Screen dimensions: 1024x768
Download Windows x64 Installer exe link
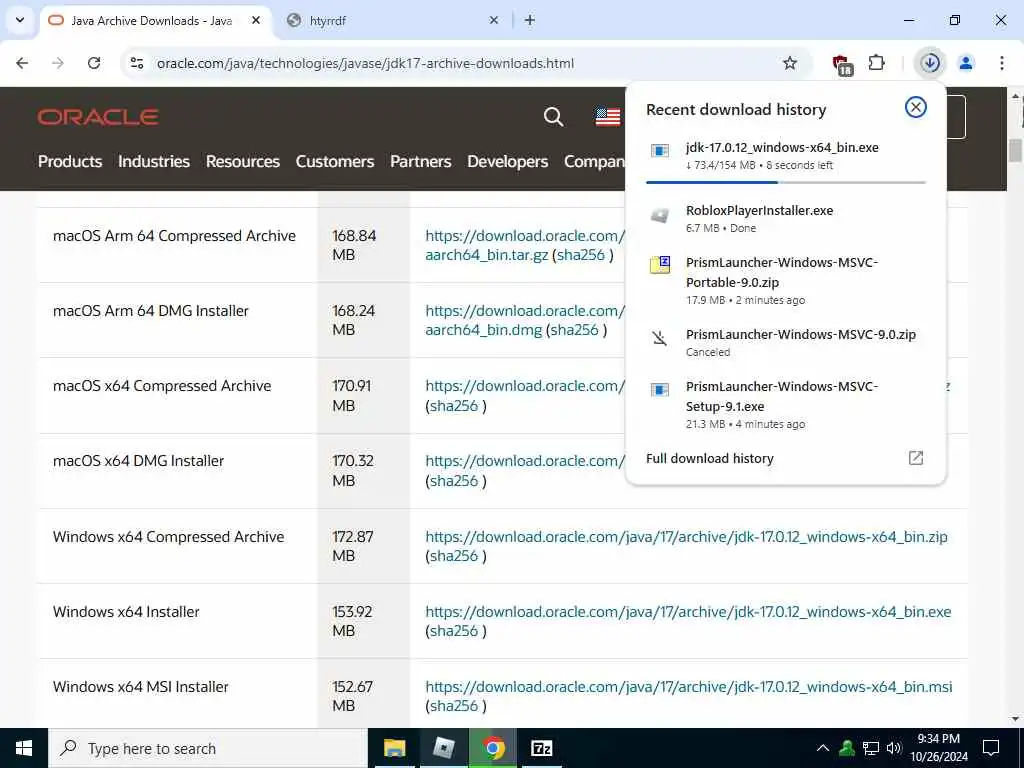[x=688, y=612]
